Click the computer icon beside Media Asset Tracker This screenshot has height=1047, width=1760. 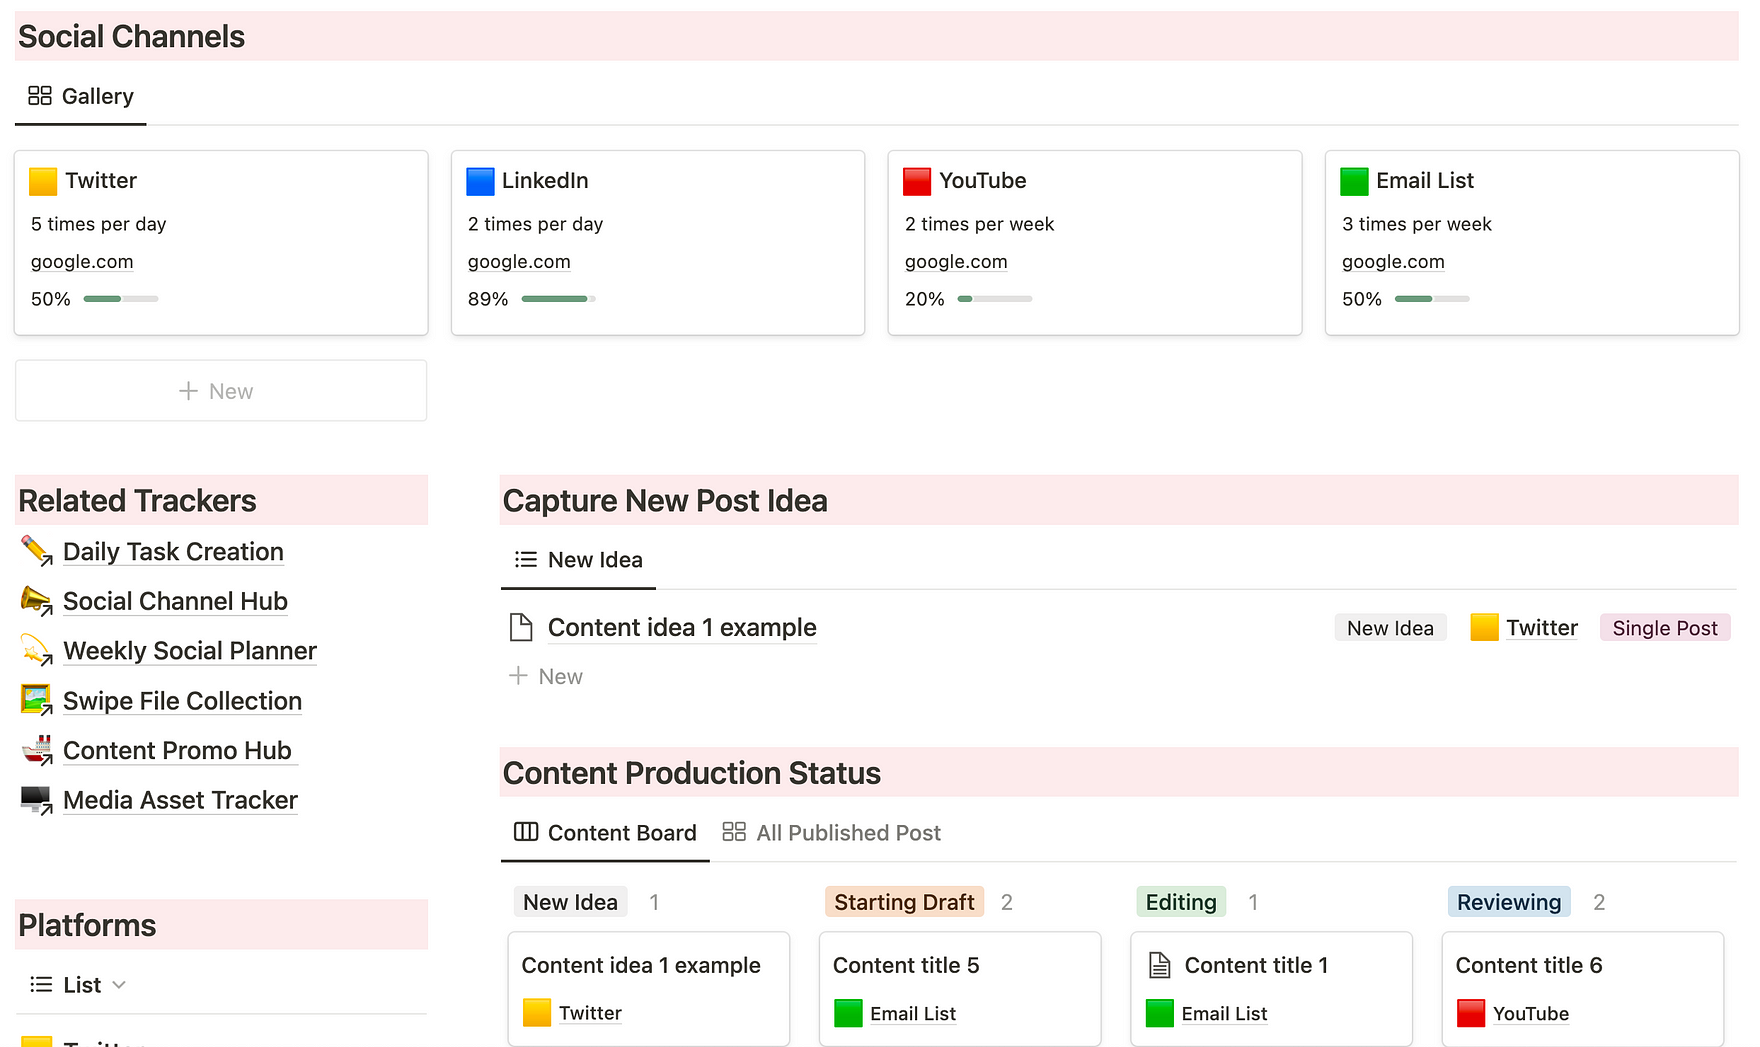coord(36,800)
